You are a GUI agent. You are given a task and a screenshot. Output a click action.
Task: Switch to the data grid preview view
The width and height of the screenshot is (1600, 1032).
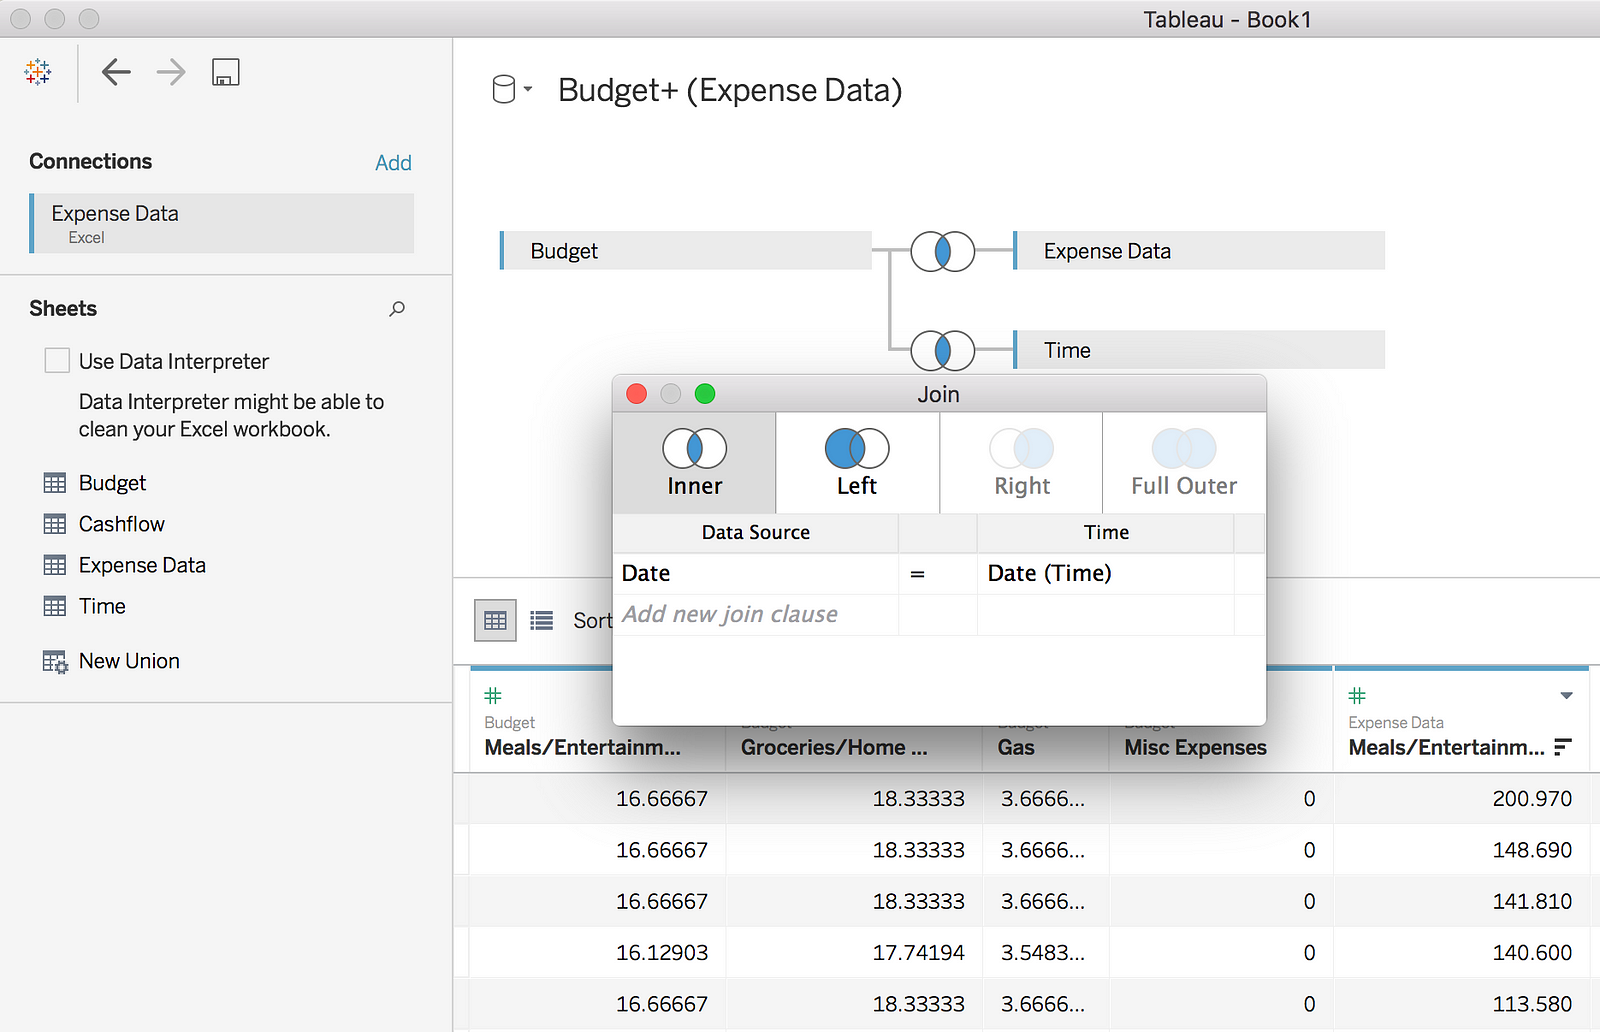[495, 621]
